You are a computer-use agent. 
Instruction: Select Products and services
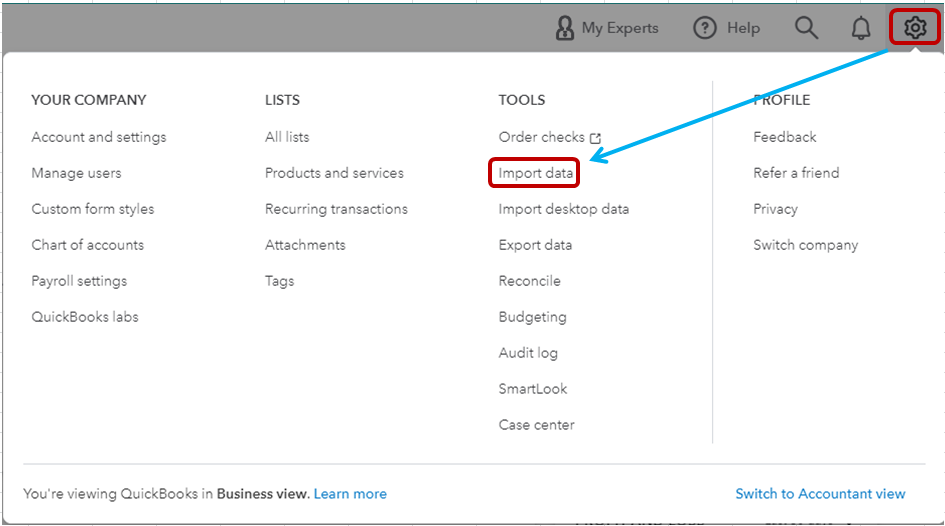click(334, 174)
